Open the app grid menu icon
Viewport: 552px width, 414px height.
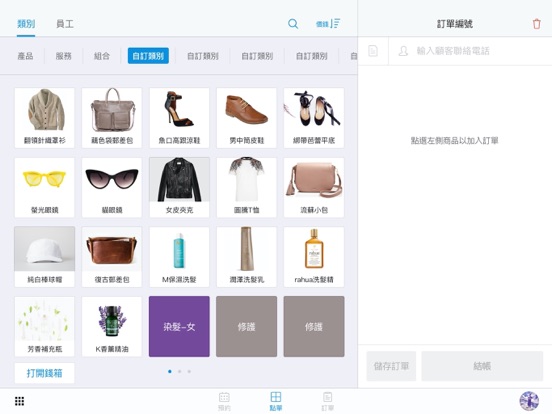pos(19,401)
